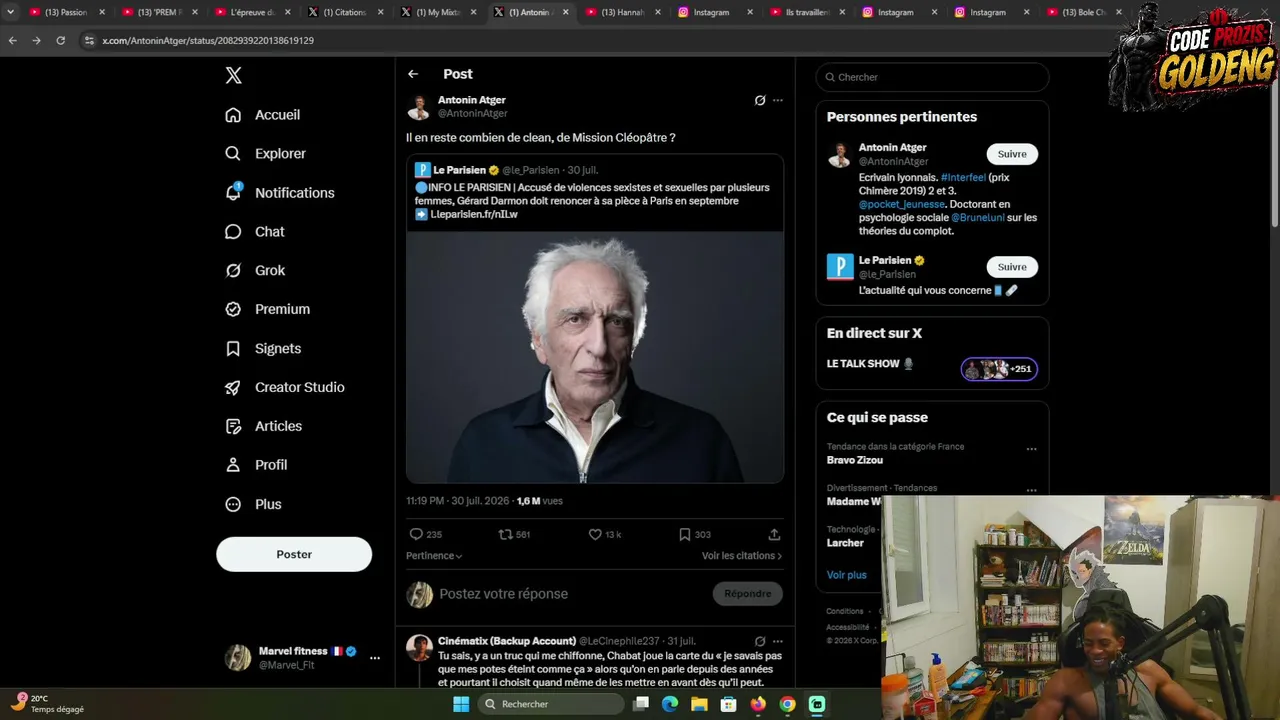Go back with the Post arrow
The image size is (1280, 720).
point(413,74)
